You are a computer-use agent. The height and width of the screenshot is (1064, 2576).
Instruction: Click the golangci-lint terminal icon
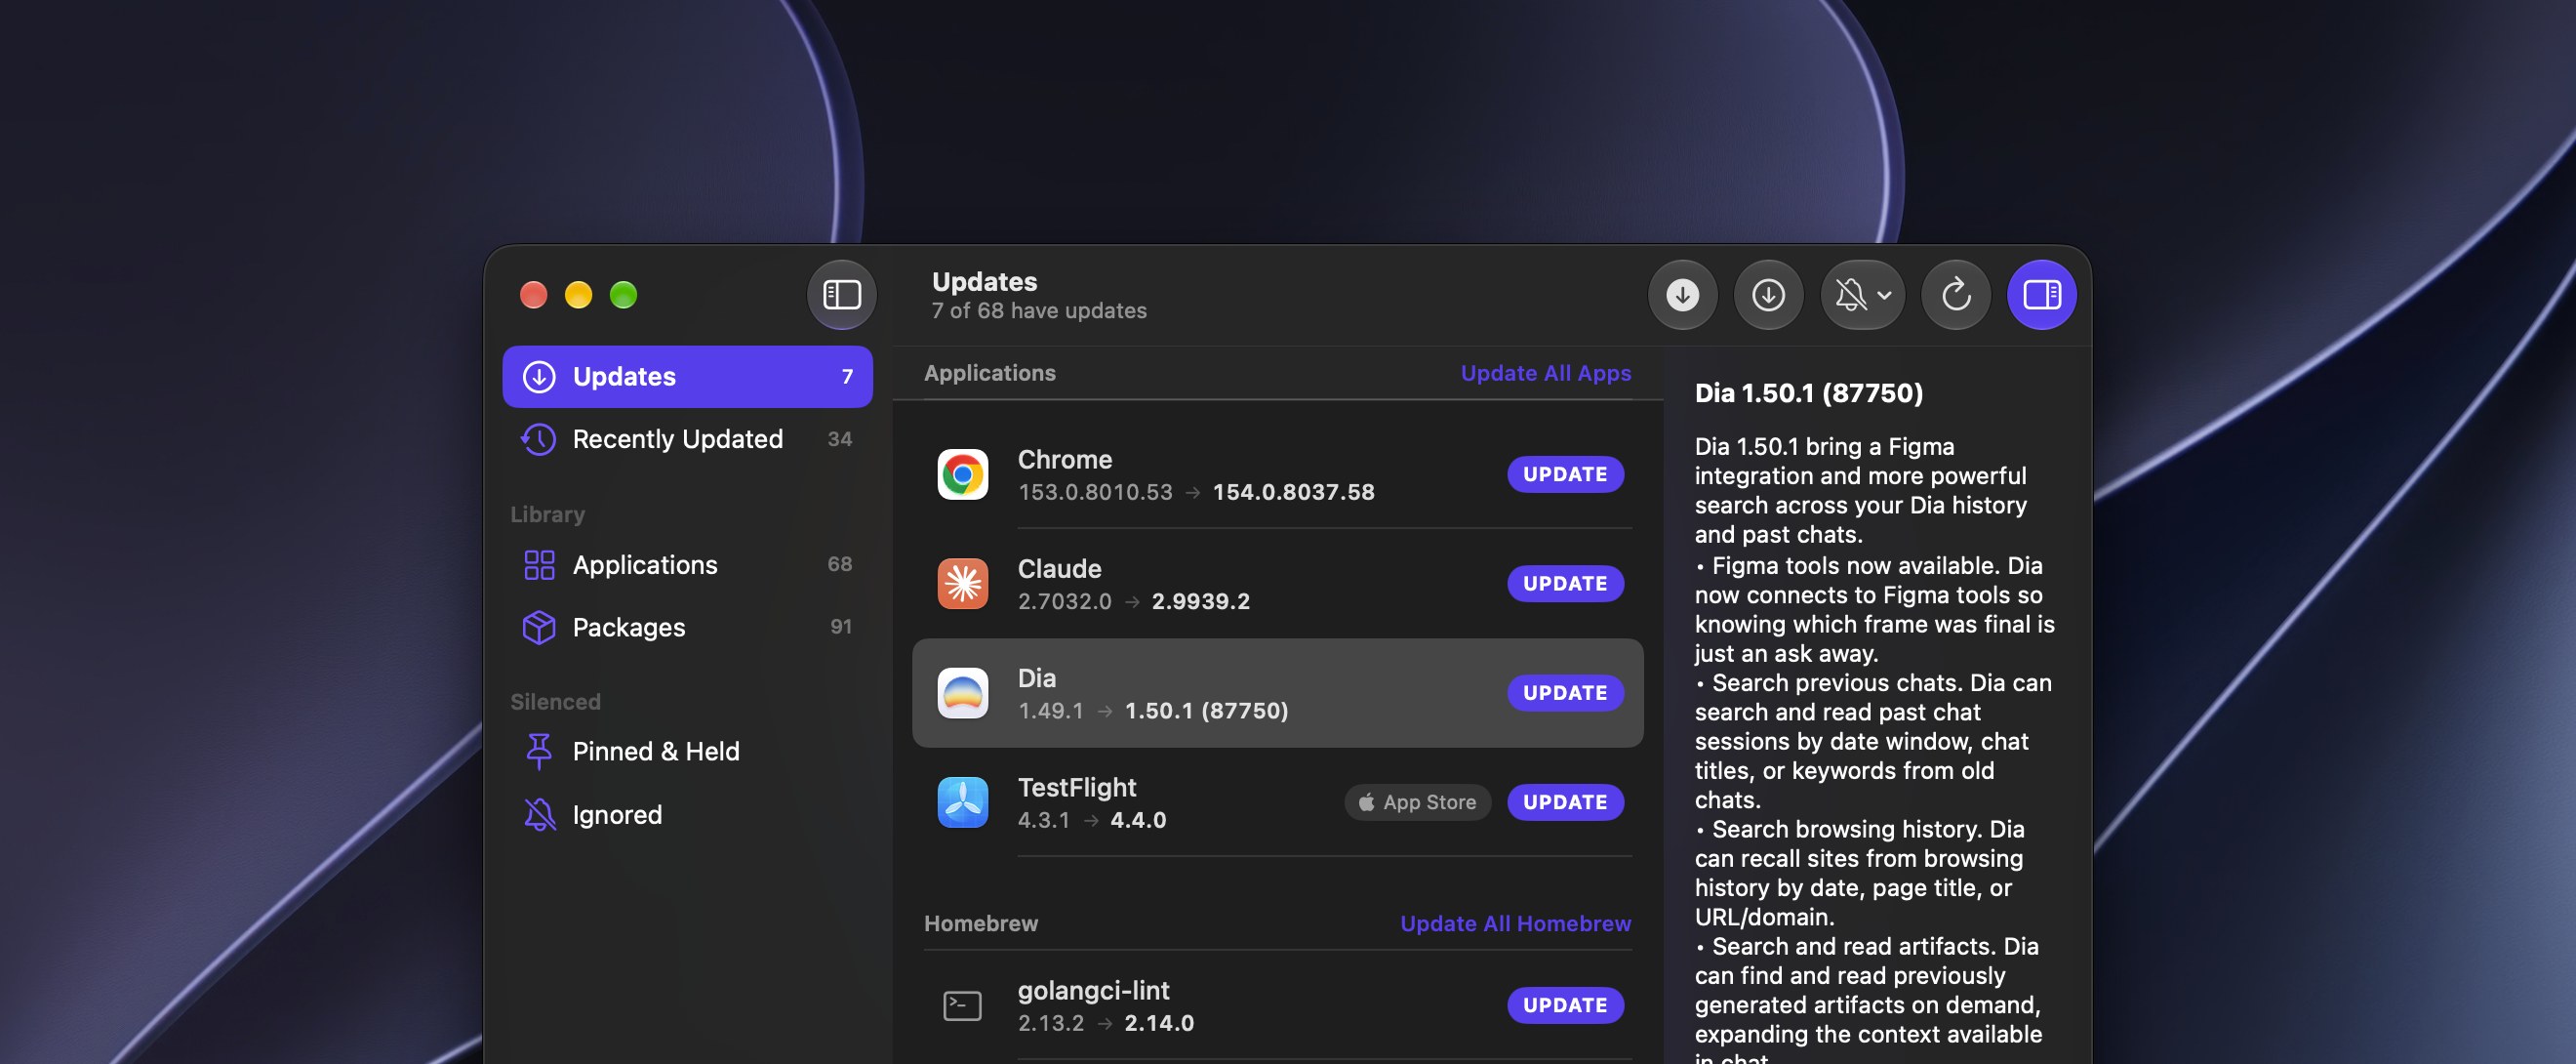(962, 1005)
